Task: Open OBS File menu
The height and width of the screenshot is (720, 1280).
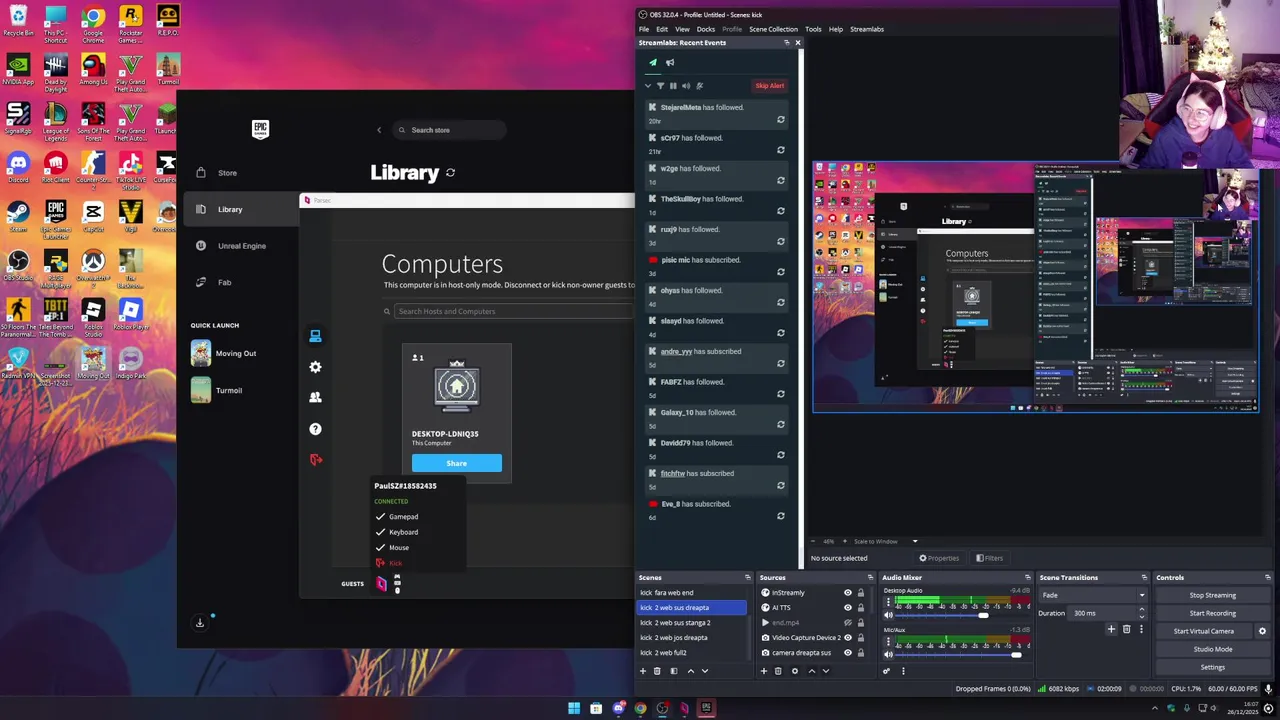Action: click(x=644, y=29)
